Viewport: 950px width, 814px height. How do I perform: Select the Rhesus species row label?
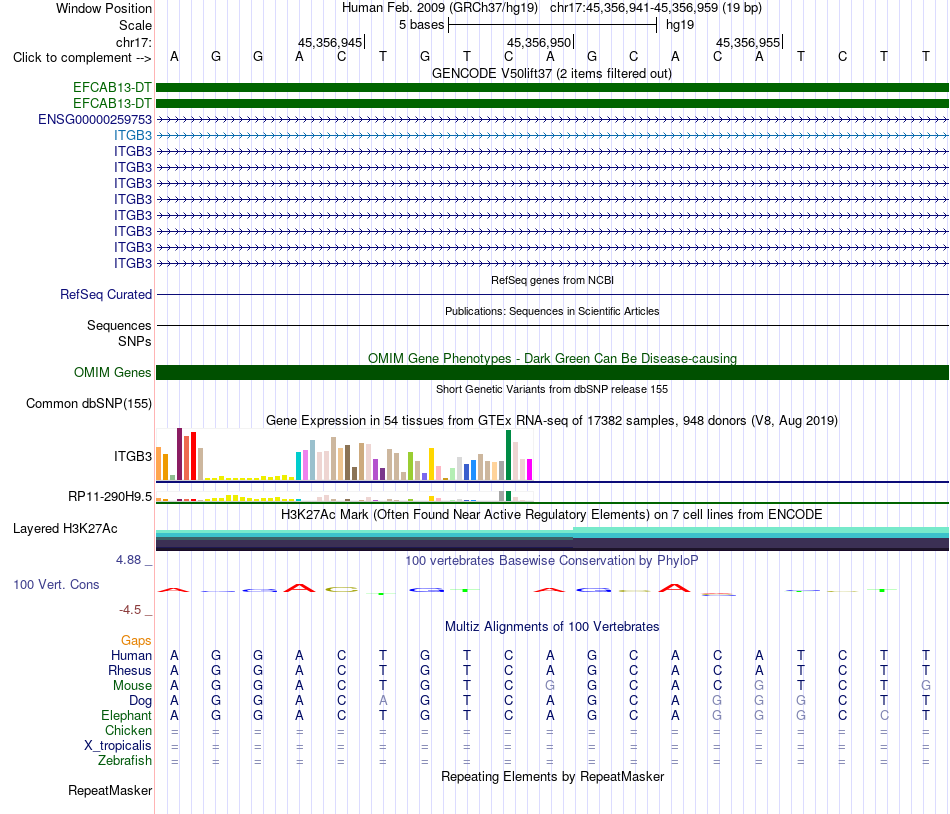click(x=130, y=670)
